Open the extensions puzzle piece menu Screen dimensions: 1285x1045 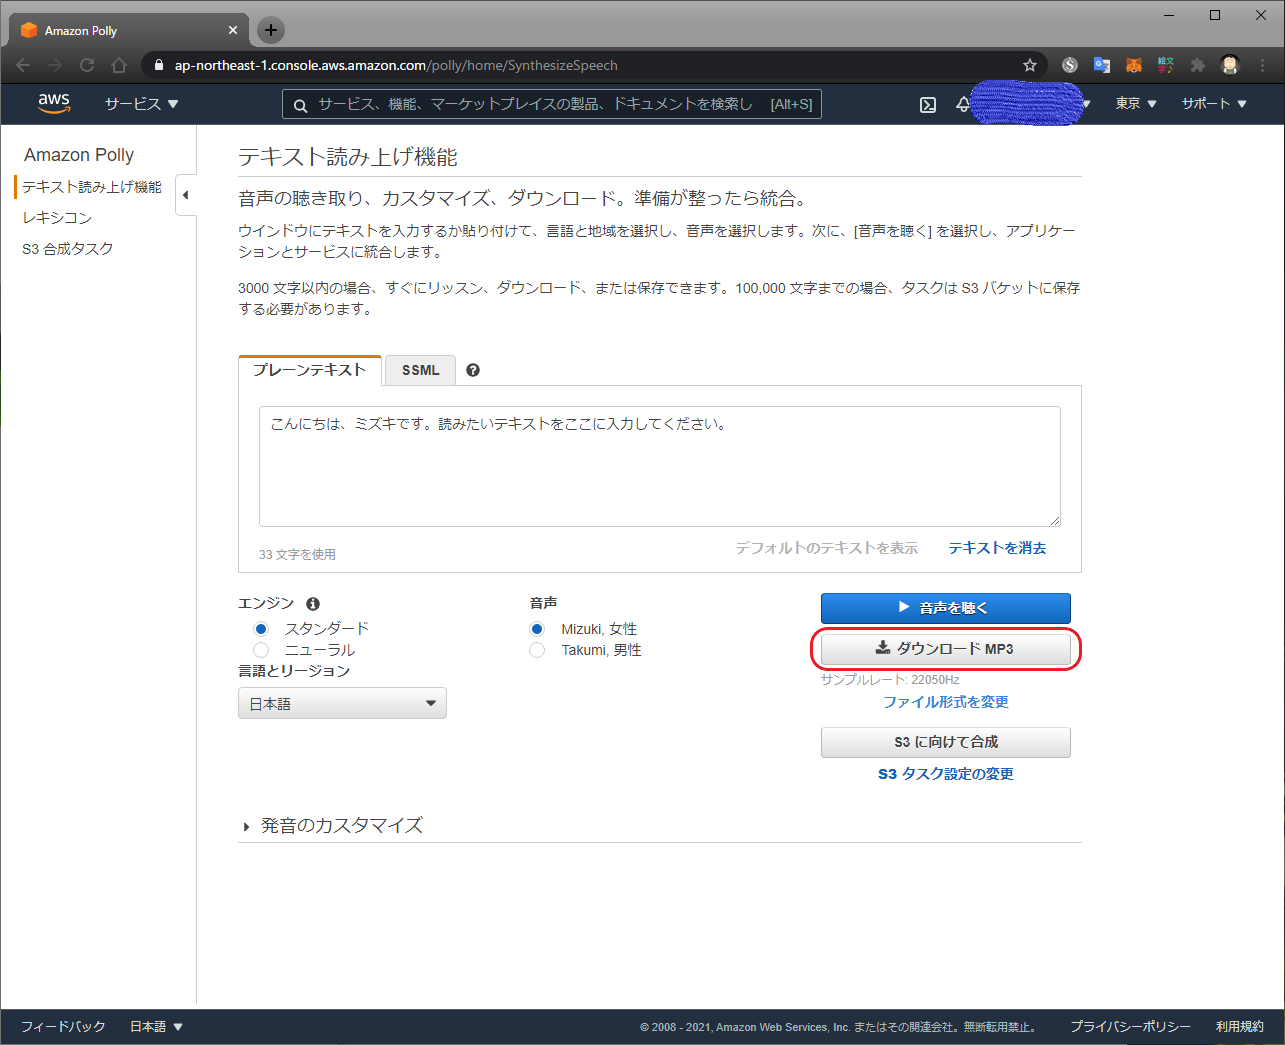coord(1198,65)
